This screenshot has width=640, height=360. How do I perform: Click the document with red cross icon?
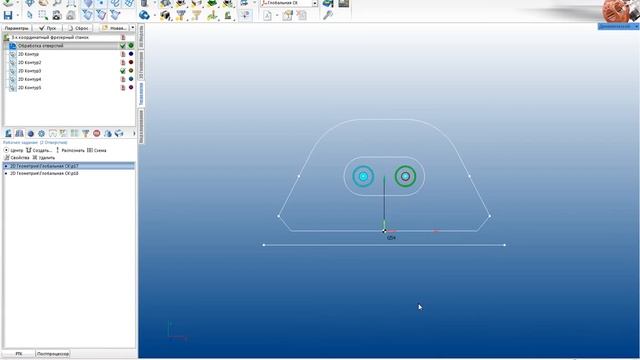pos(302,16)
